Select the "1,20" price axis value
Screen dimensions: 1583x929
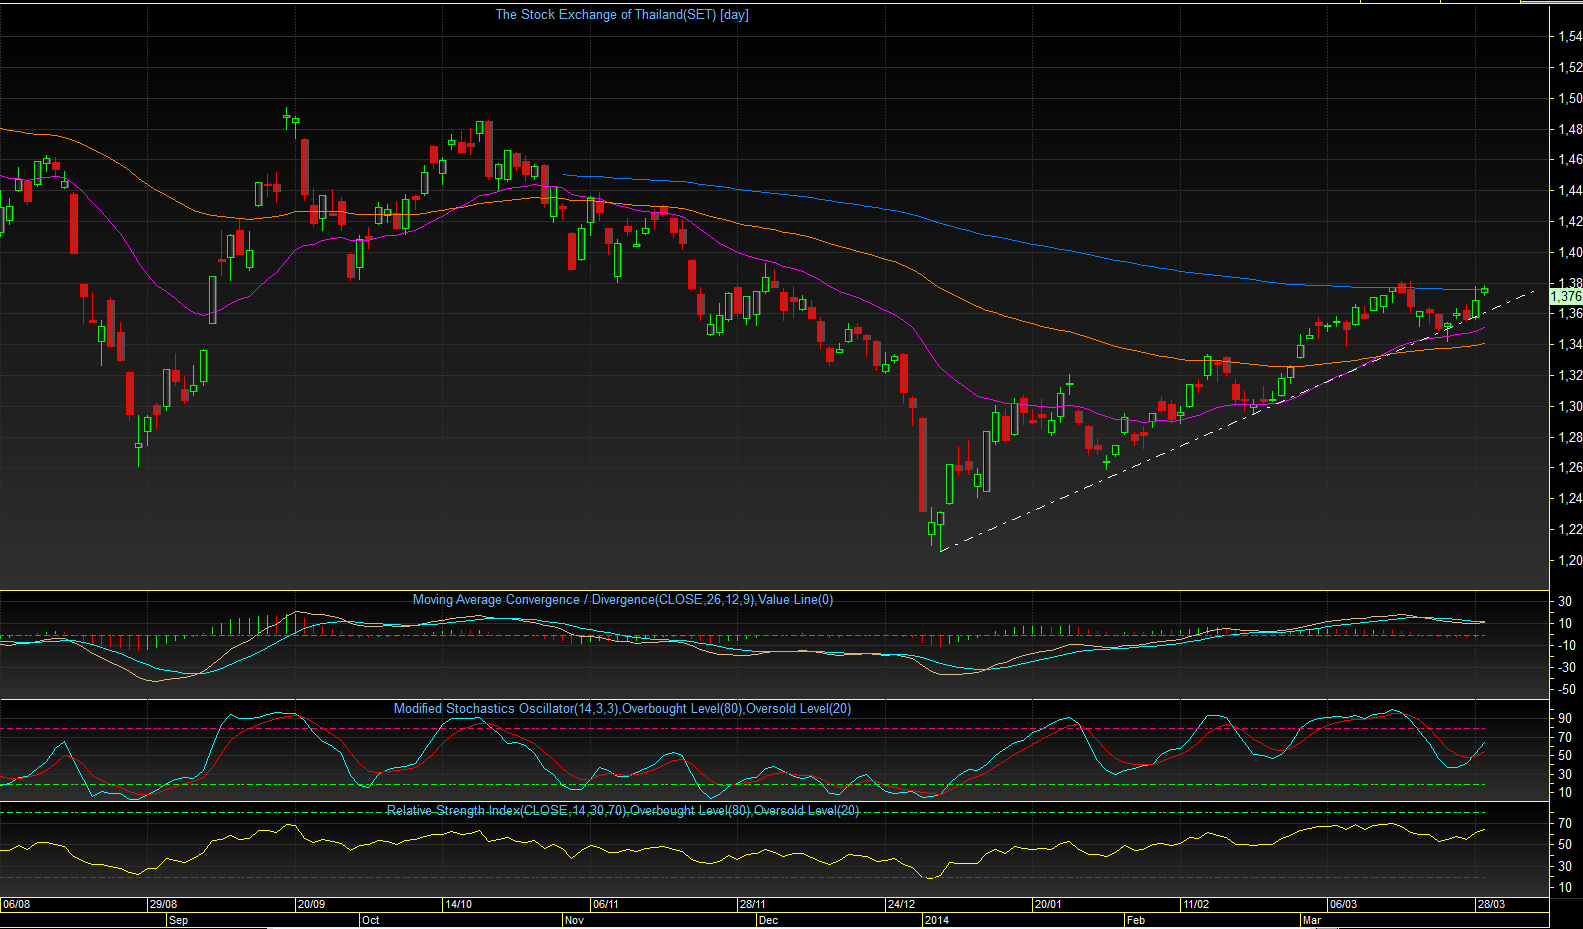[1570, 561]
